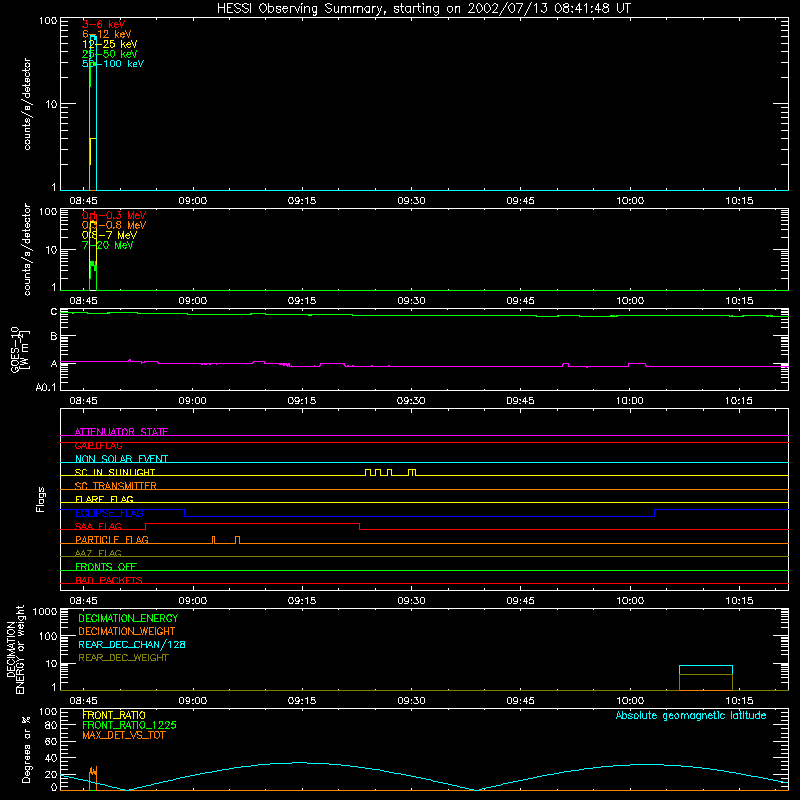The width and height of the screenshot is (800, 800).
Task: Click the 0.3-0.8 MeV legend label
Action: [x=114, y=225]
